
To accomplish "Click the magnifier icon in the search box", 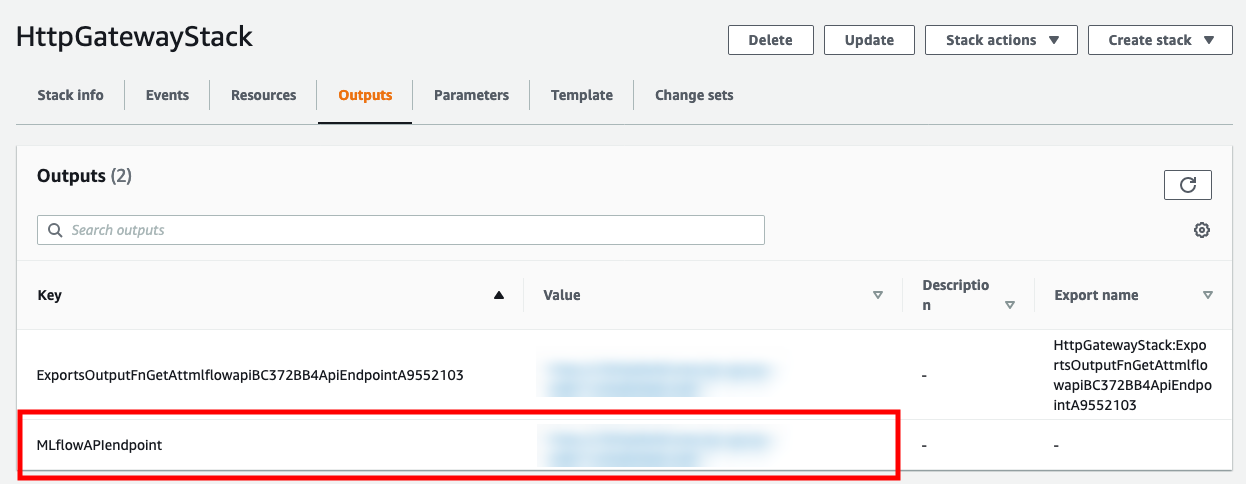I will pos(54,230).
